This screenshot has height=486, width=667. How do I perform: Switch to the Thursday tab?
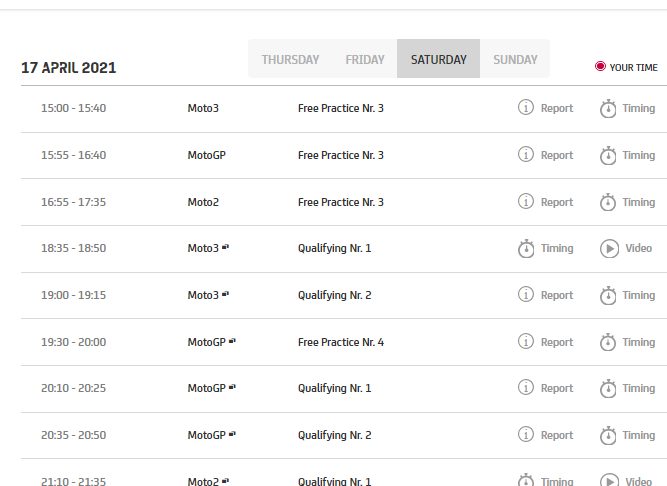pos(290,60)
